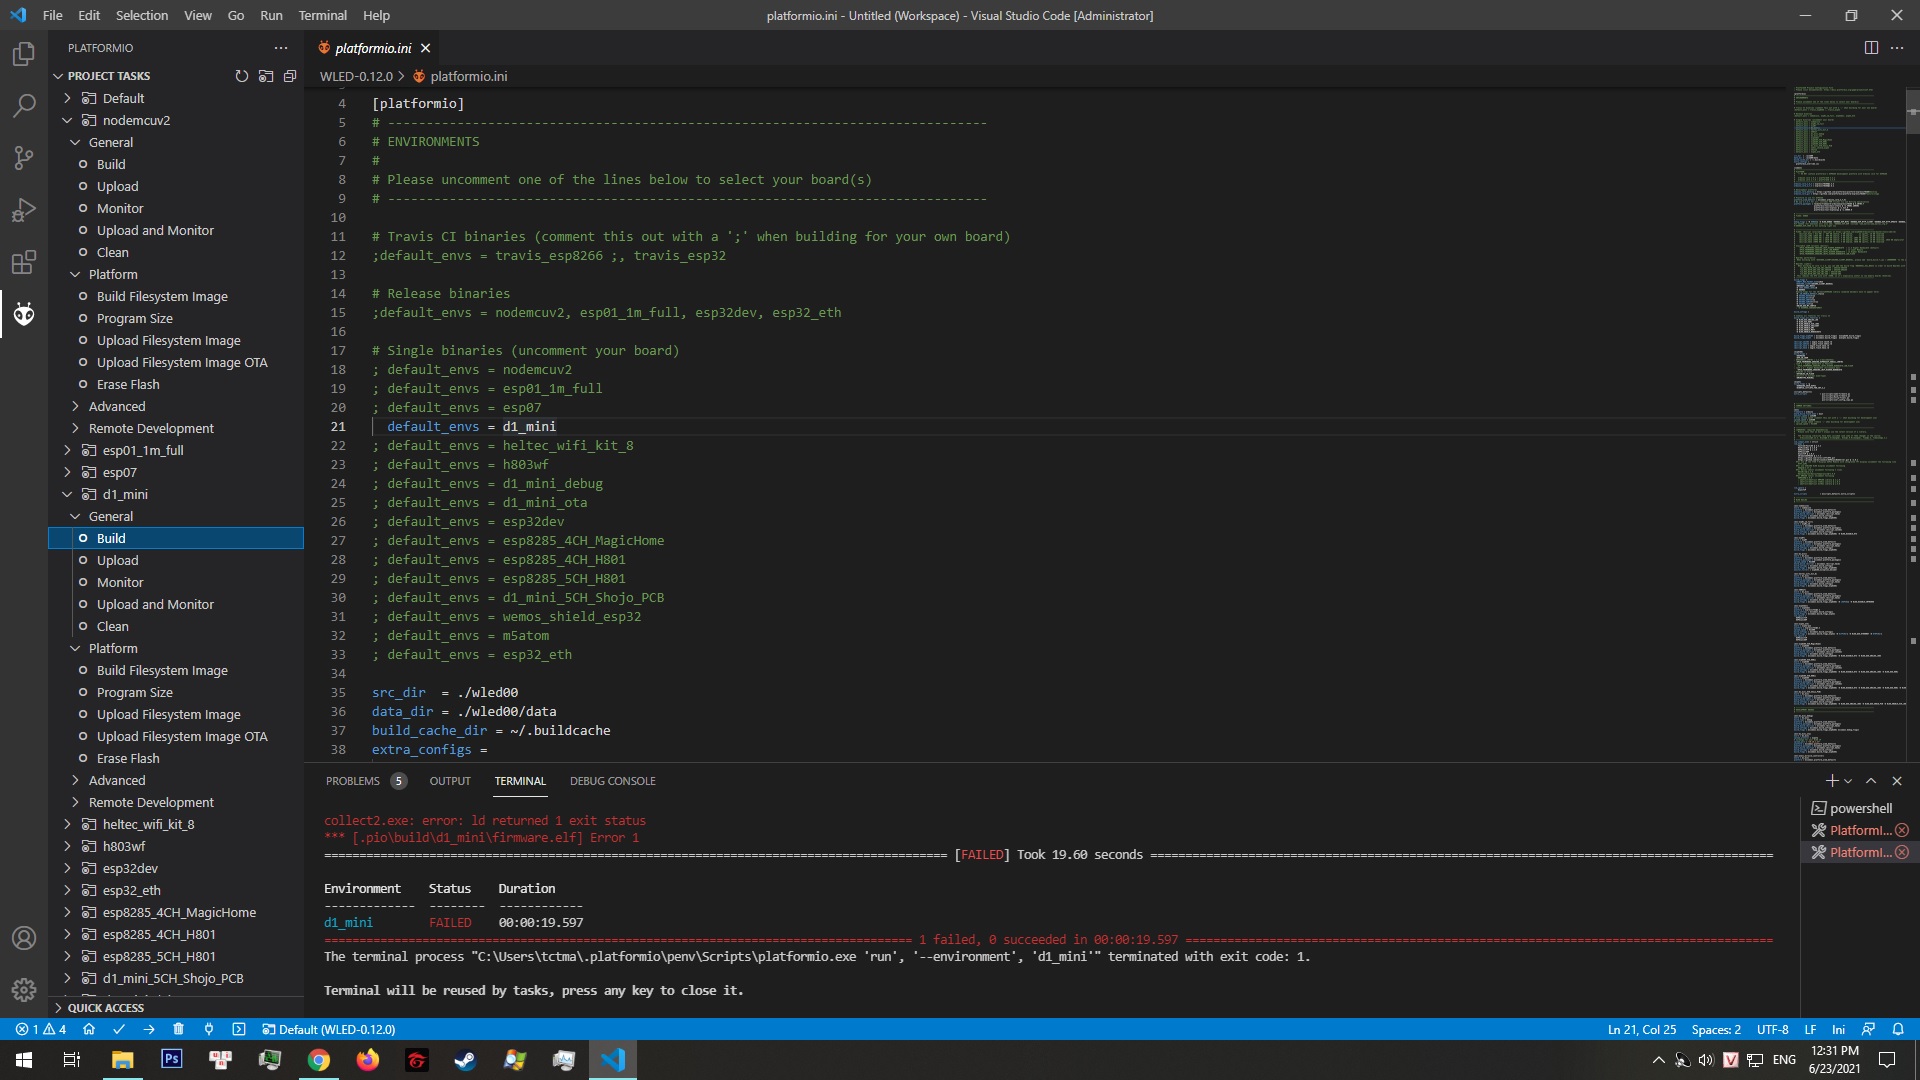Open the Terminal menu
This screenshot has width=1920, height=1080.
322,15
